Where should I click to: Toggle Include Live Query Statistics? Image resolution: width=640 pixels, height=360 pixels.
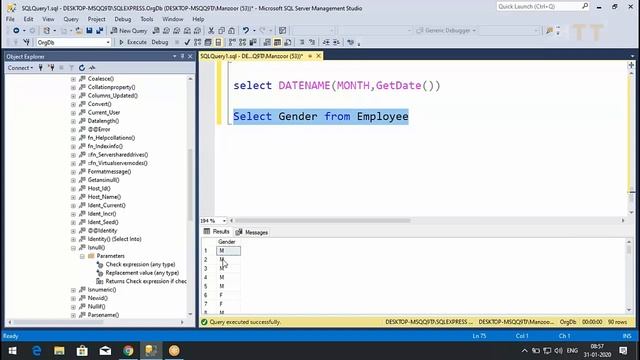tap(242, 42)
